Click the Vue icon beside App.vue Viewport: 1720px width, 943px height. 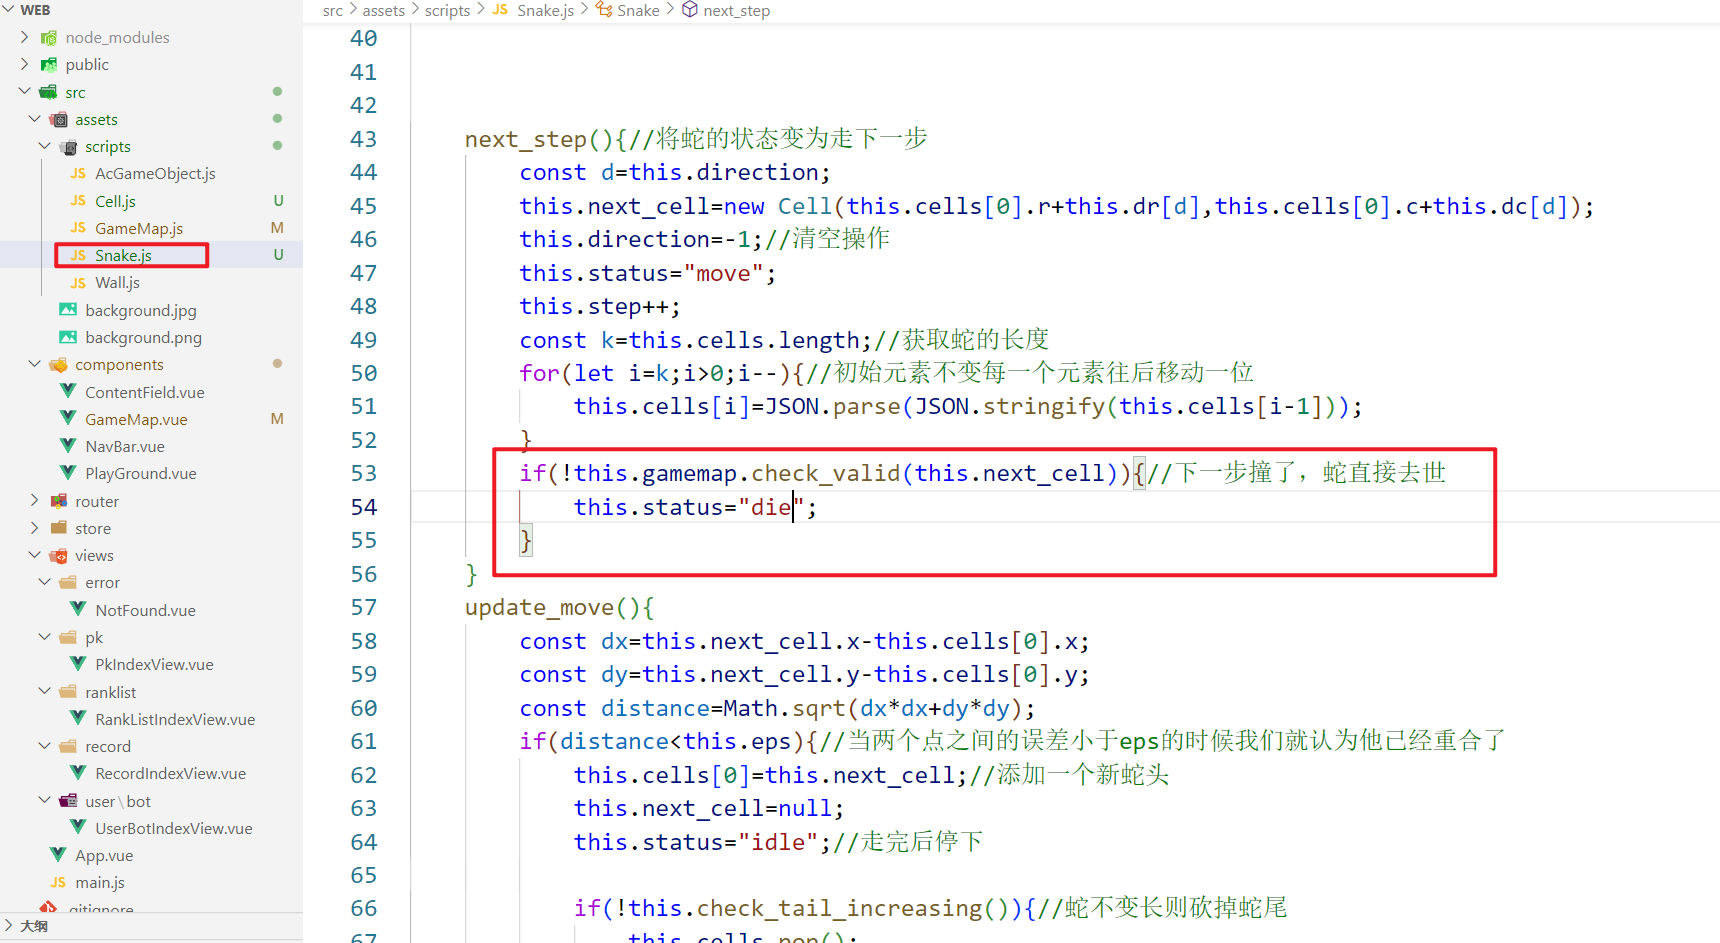[x=58, y=855]
